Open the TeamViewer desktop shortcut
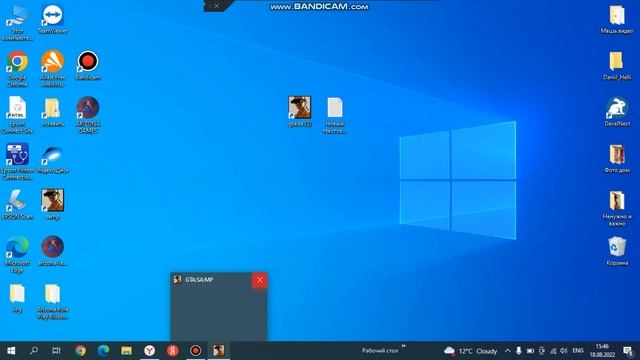This screenshot has height=360, width=640. [53, 19]
